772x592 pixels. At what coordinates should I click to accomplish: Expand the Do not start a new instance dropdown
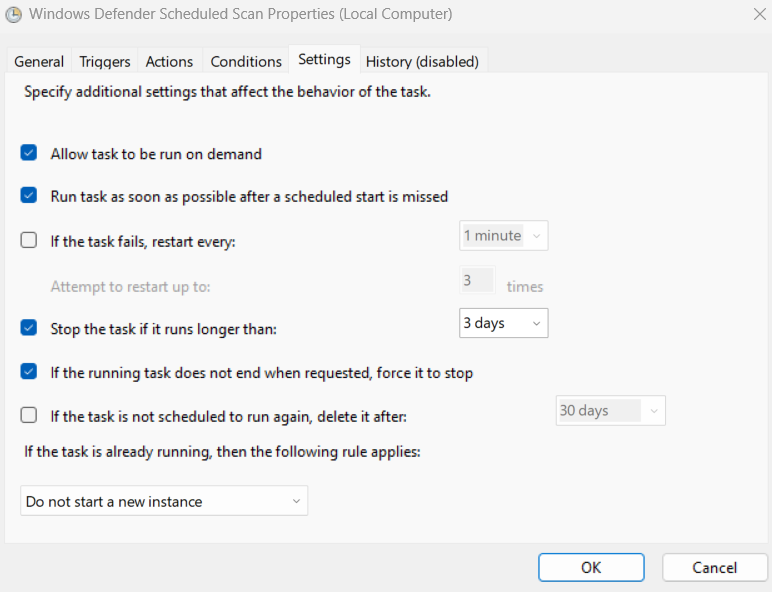point(164,501)
